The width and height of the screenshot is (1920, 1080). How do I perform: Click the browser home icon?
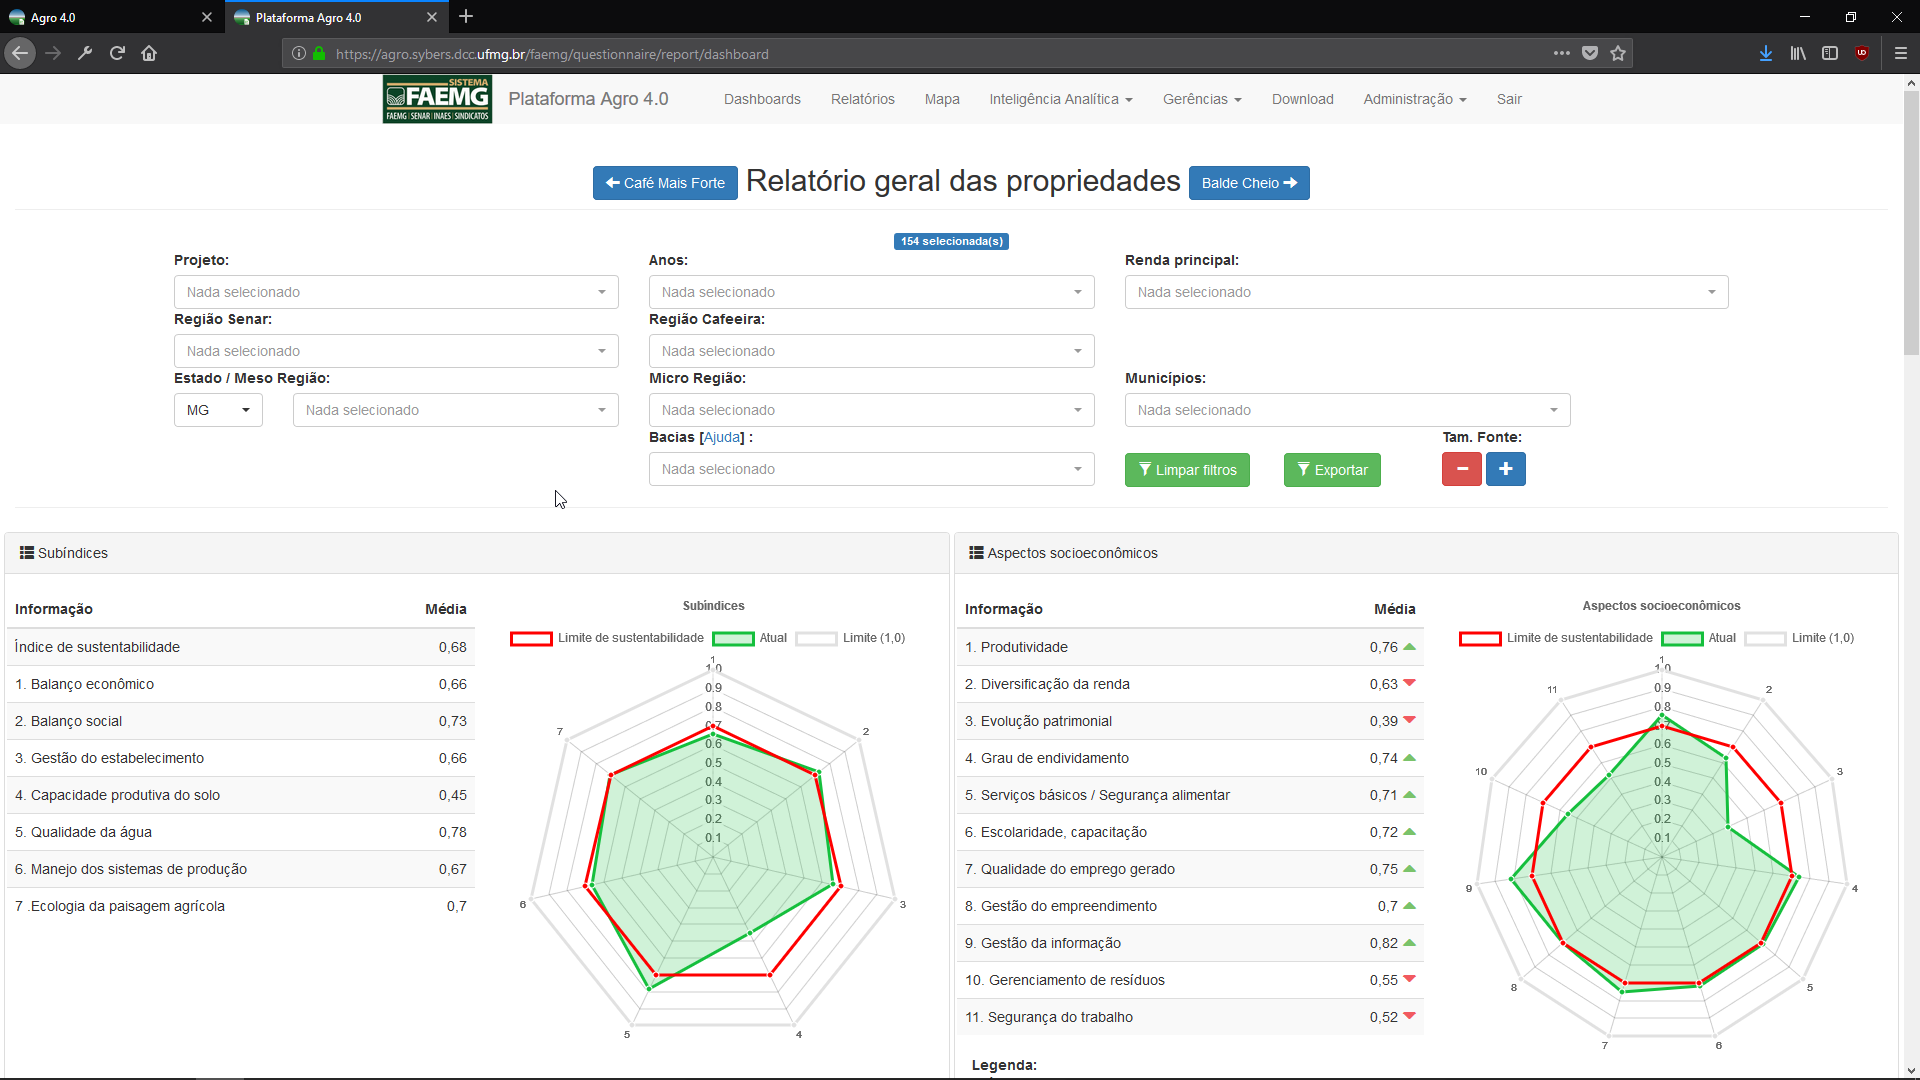[x=149, y=53]
